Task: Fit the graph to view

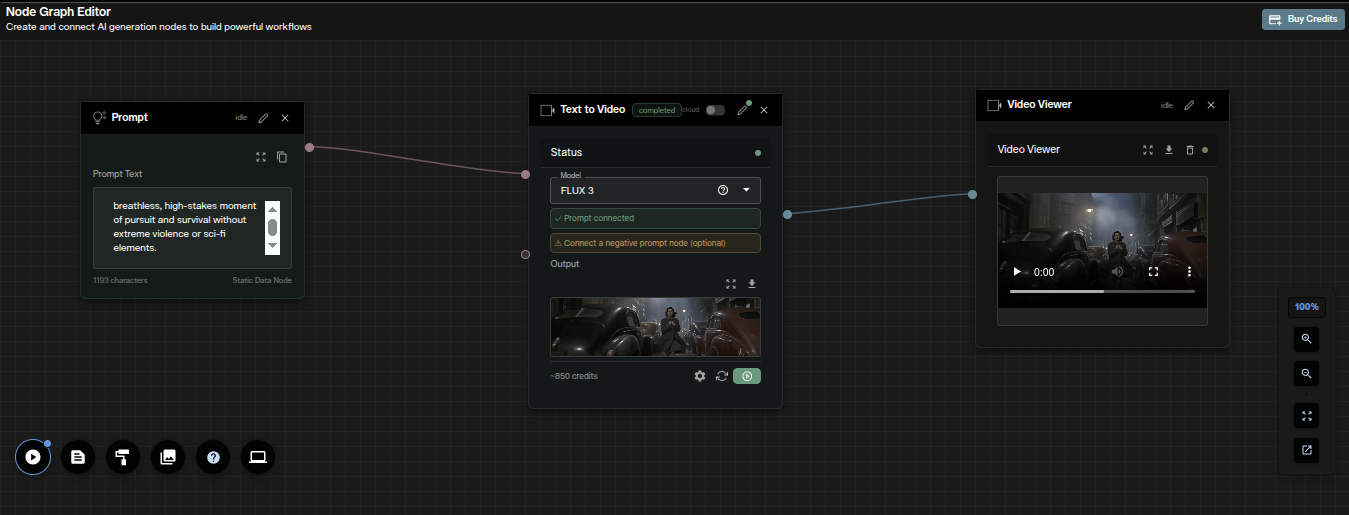Action: (1306, 415)
